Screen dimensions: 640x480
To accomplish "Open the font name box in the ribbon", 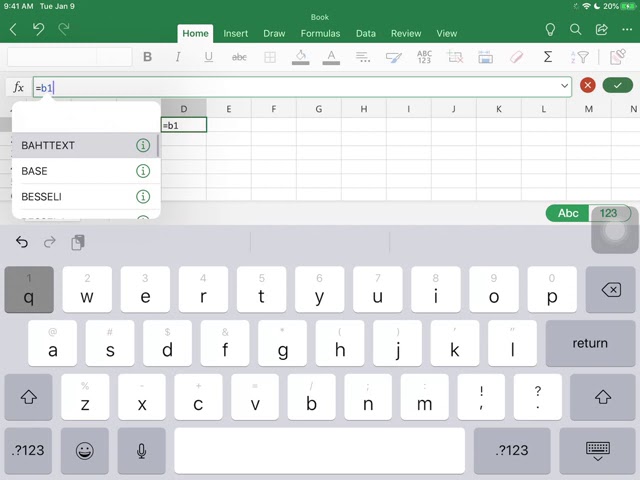I will 52,57.
